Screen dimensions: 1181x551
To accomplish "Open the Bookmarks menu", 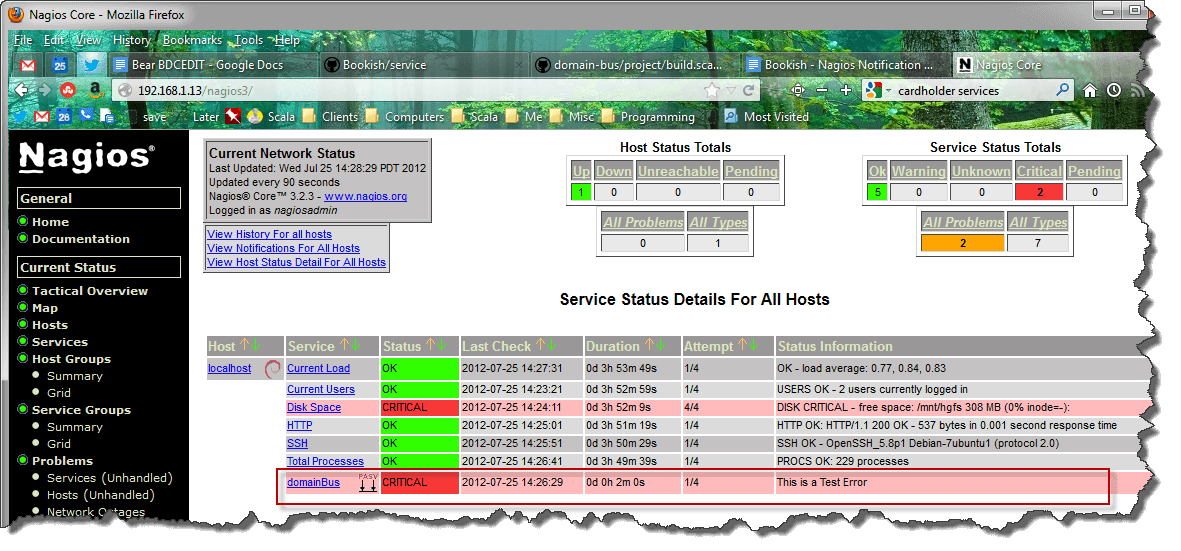I will point(193,40).
